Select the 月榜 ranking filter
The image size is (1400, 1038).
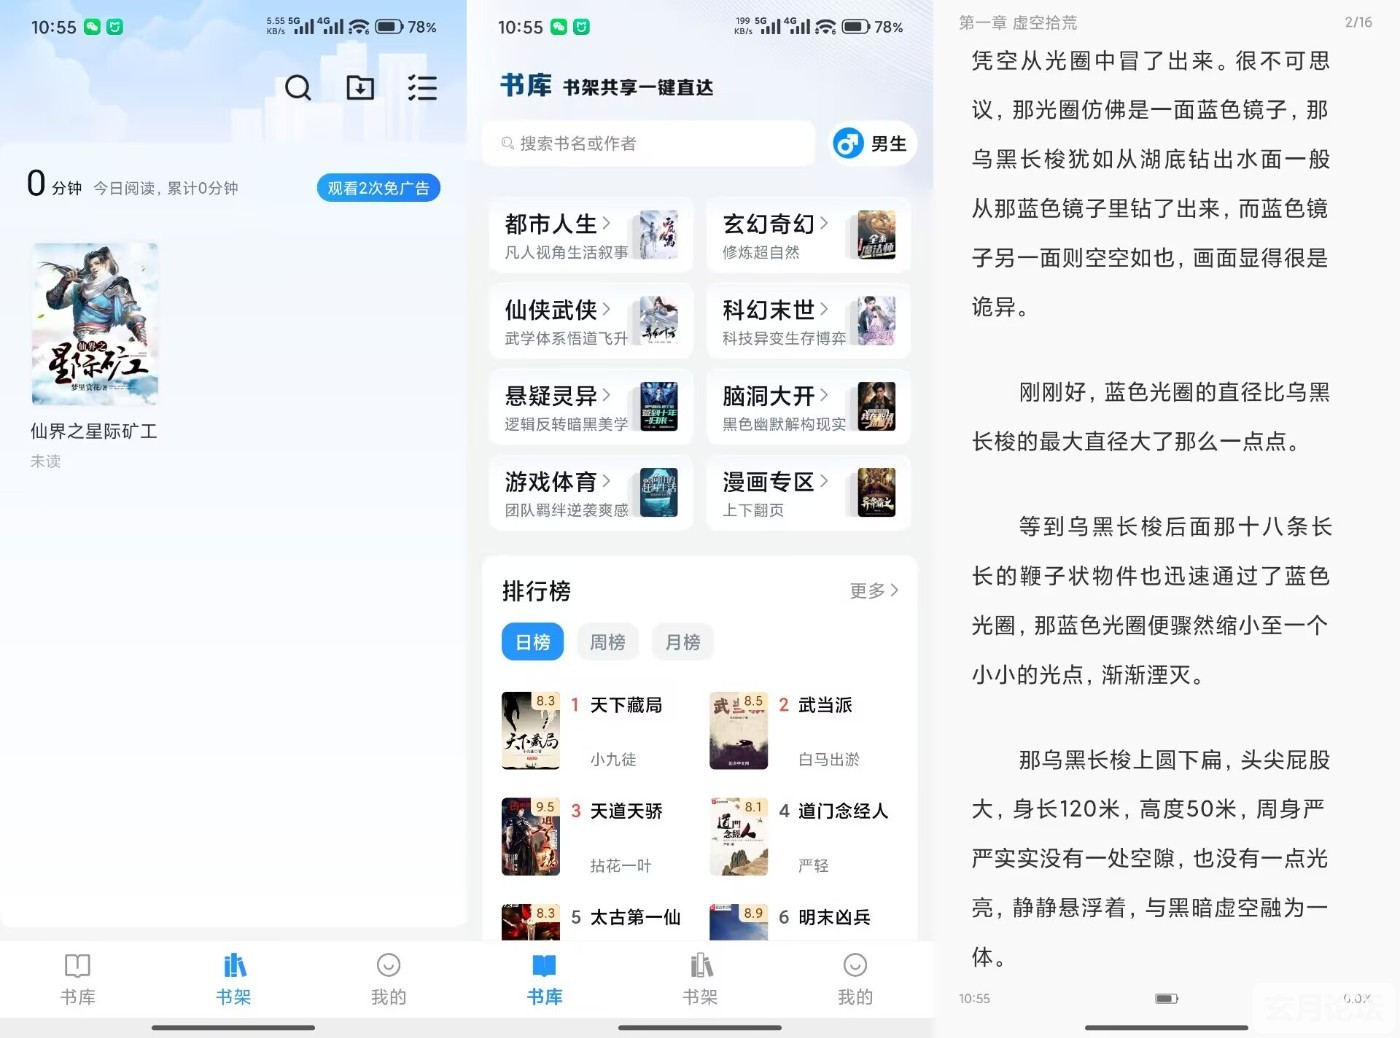[x=683, y=642]
